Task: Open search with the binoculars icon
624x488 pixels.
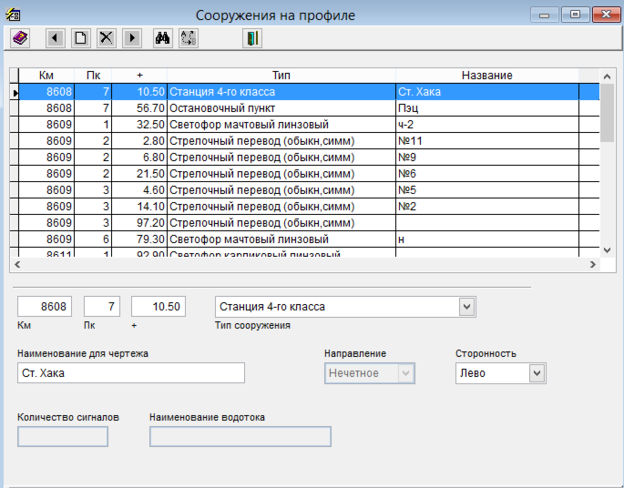Action: point(163,38)
